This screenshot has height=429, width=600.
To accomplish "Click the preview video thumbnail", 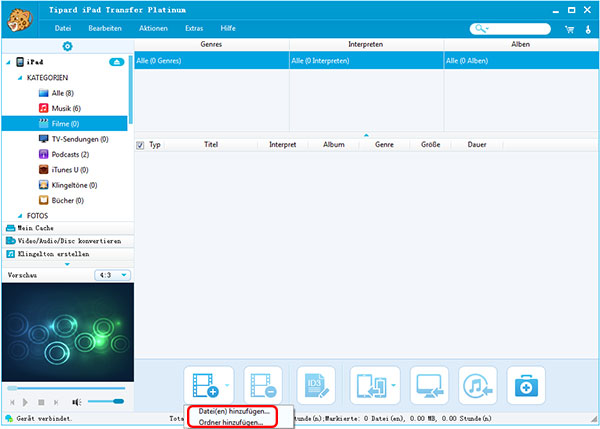I will pyautogui.click(x=68, y=332).
